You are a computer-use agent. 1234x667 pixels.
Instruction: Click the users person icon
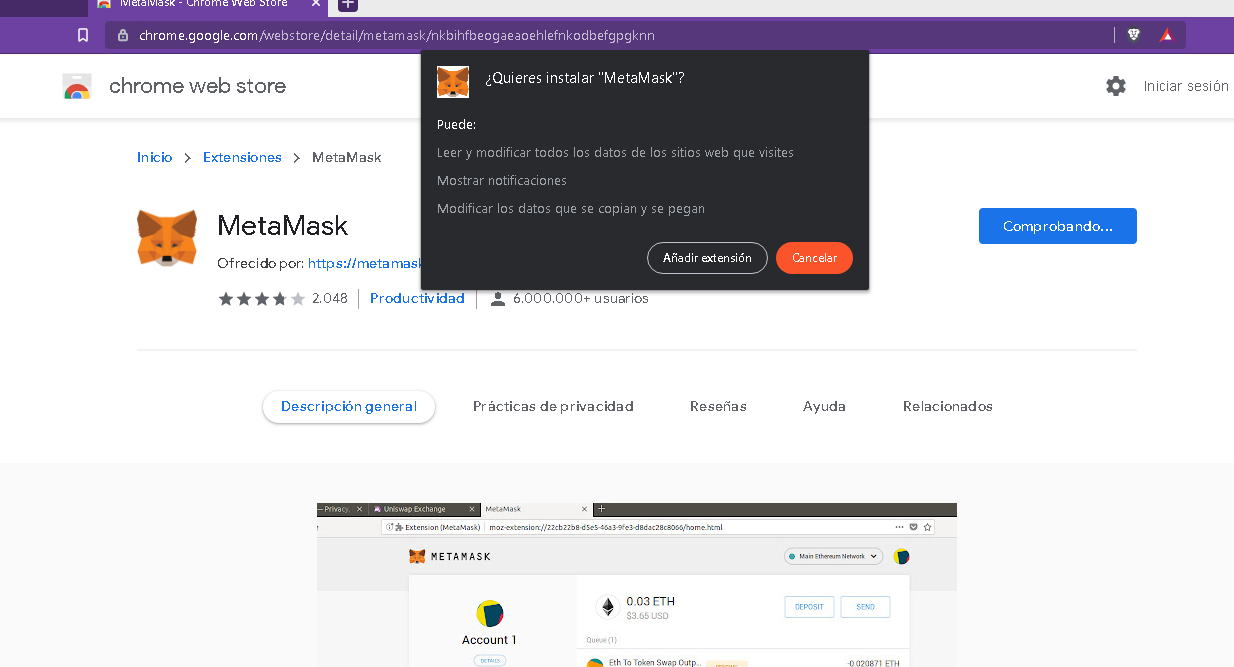point(498,298)
